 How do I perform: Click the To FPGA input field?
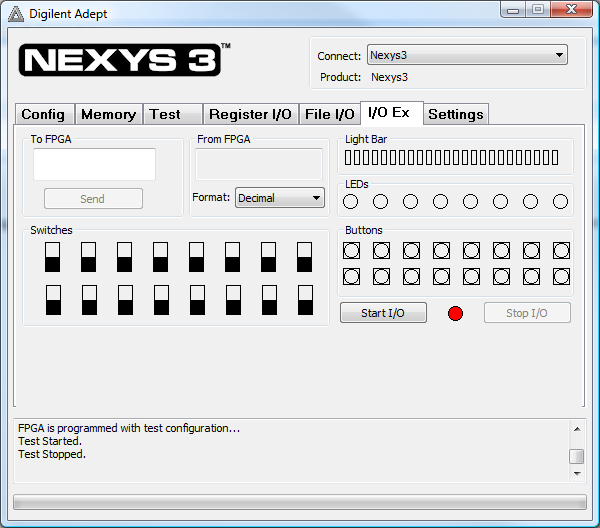point(95,165)
